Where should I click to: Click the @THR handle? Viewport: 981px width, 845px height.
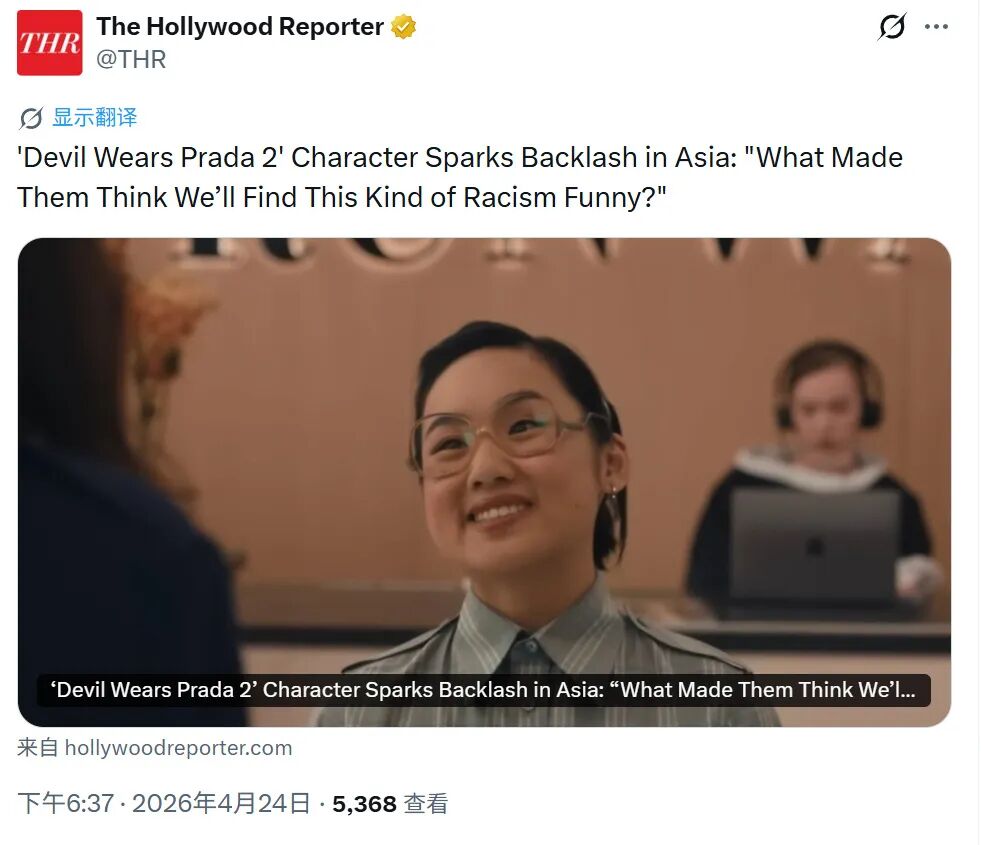point(131,59)
